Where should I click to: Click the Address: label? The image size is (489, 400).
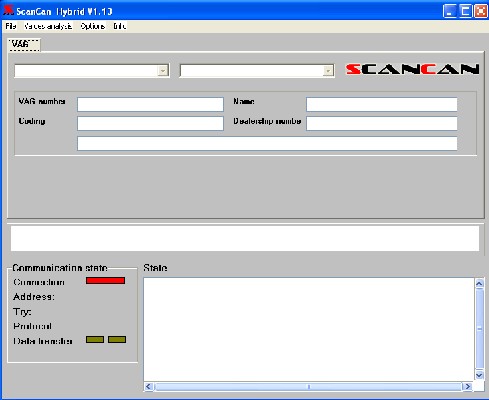34,297
